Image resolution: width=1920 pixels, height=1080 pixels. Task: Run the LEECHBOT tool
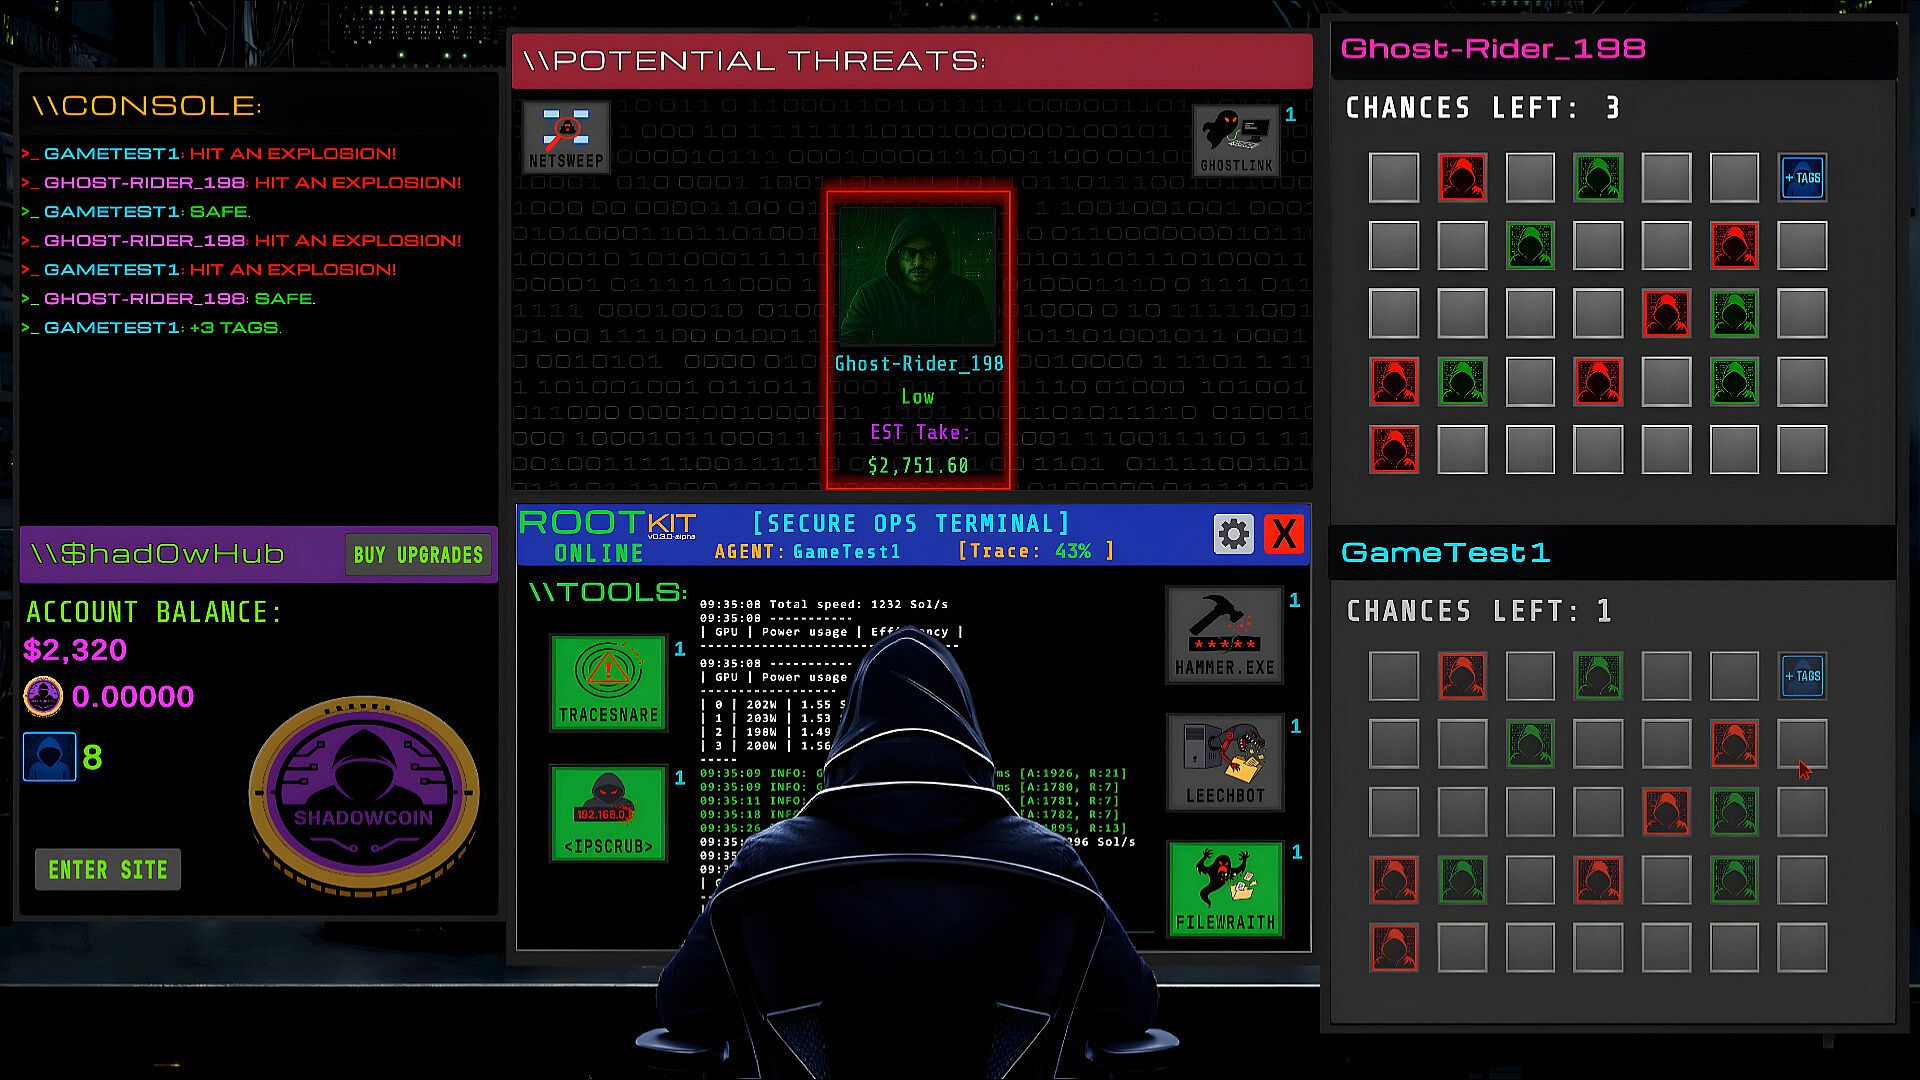[x=1224, y=762]
